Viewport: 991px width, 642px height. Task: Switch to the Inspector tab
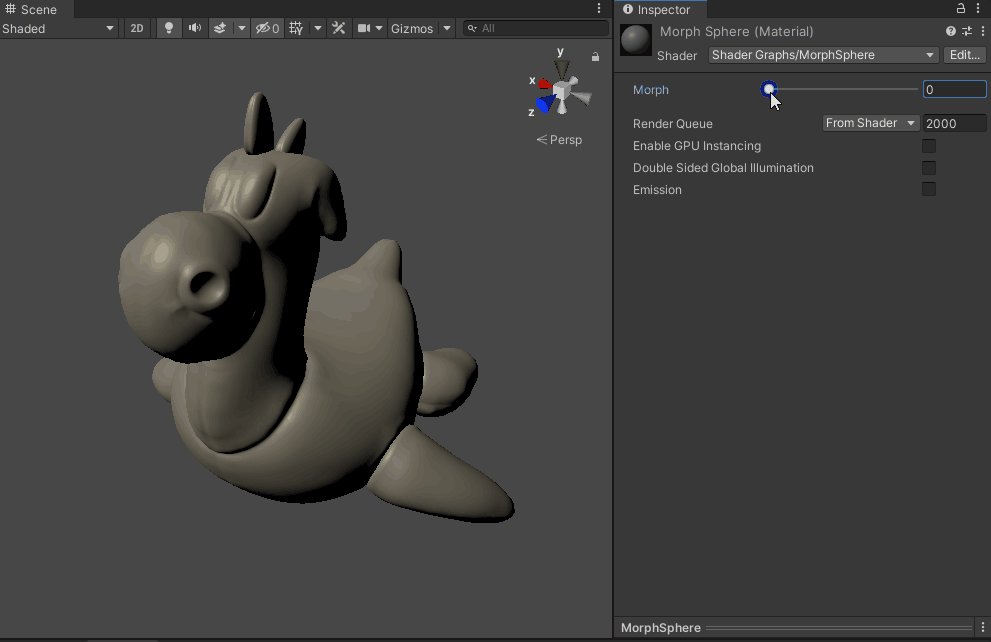coord(660,9)
